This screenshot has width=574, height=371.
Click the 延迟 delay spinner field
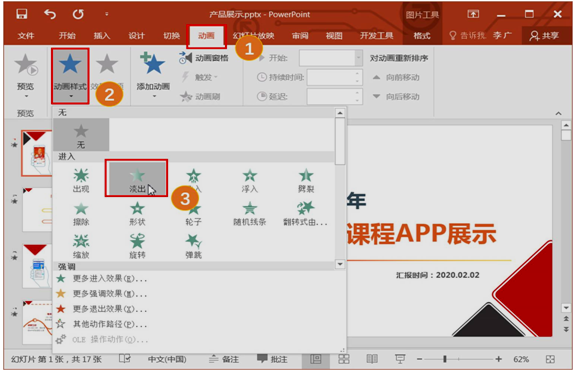[335, 97]
